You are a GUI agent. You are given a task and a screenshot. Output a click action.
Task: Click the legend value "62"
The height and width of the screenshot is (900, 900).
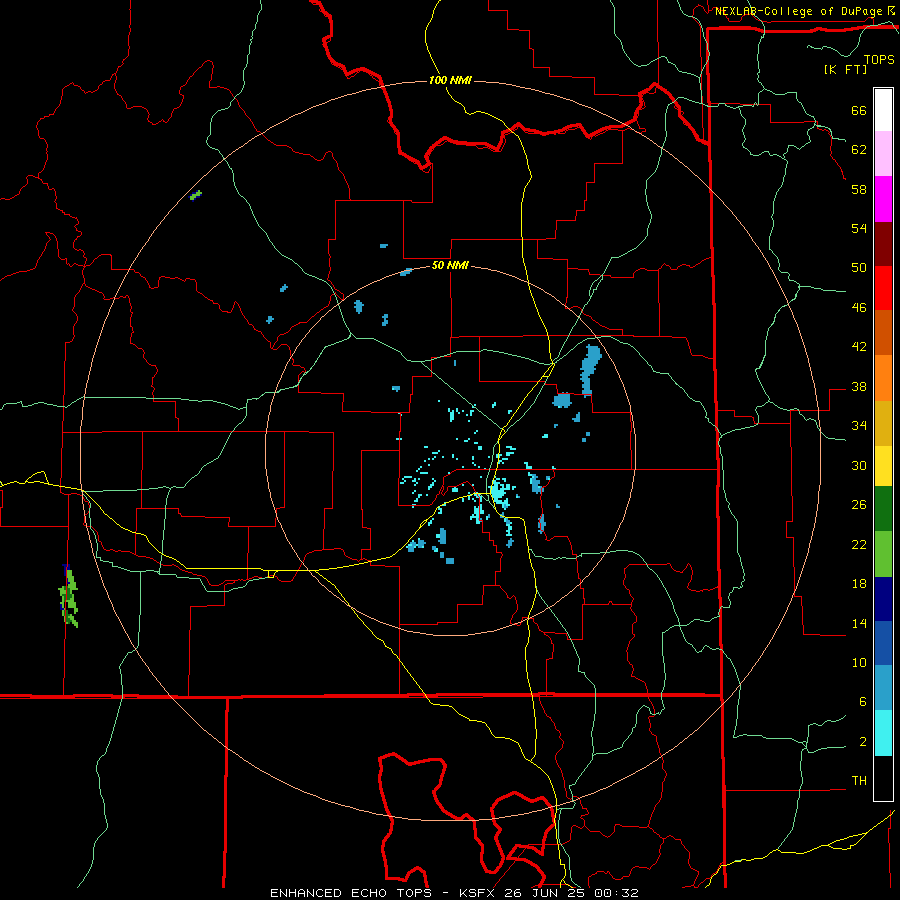click(x=859, y=150)
